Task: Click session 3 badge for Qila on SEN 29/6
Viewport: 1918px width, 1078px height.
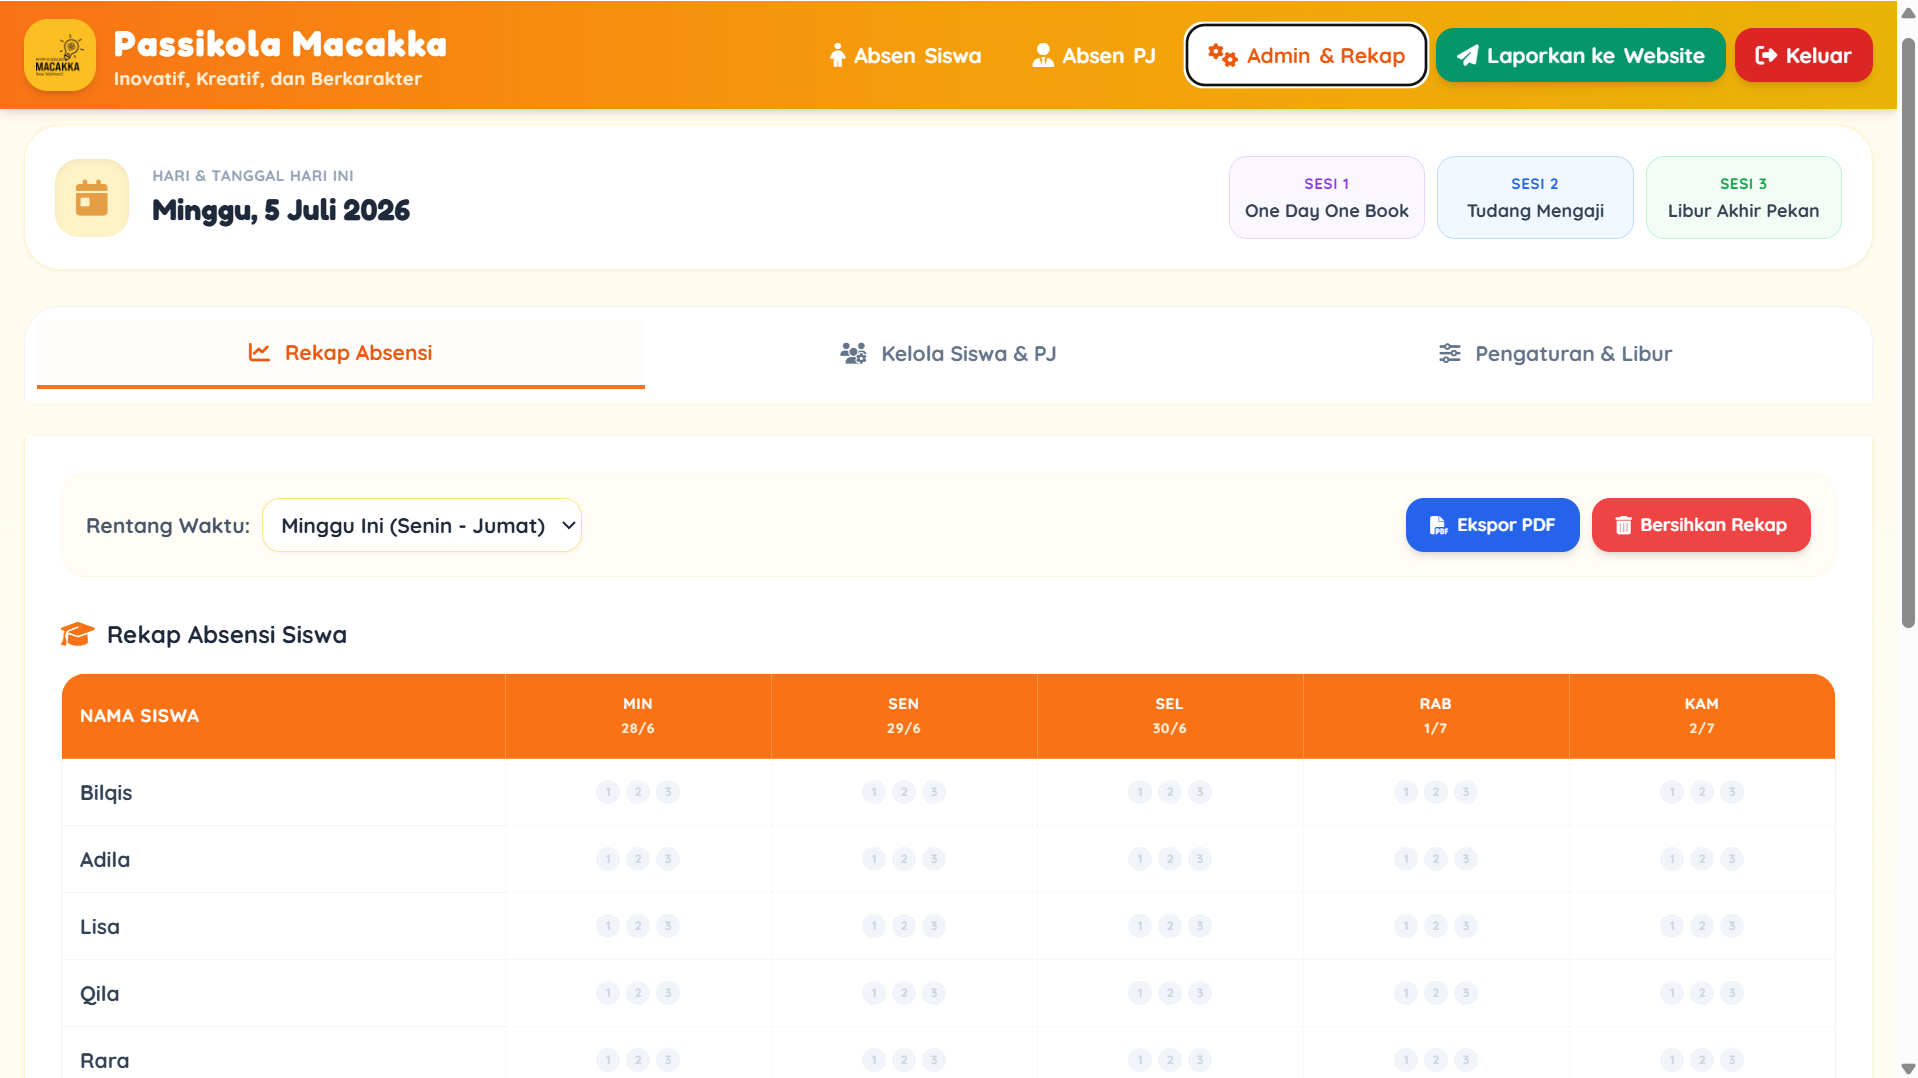Action: coord(934,993)
